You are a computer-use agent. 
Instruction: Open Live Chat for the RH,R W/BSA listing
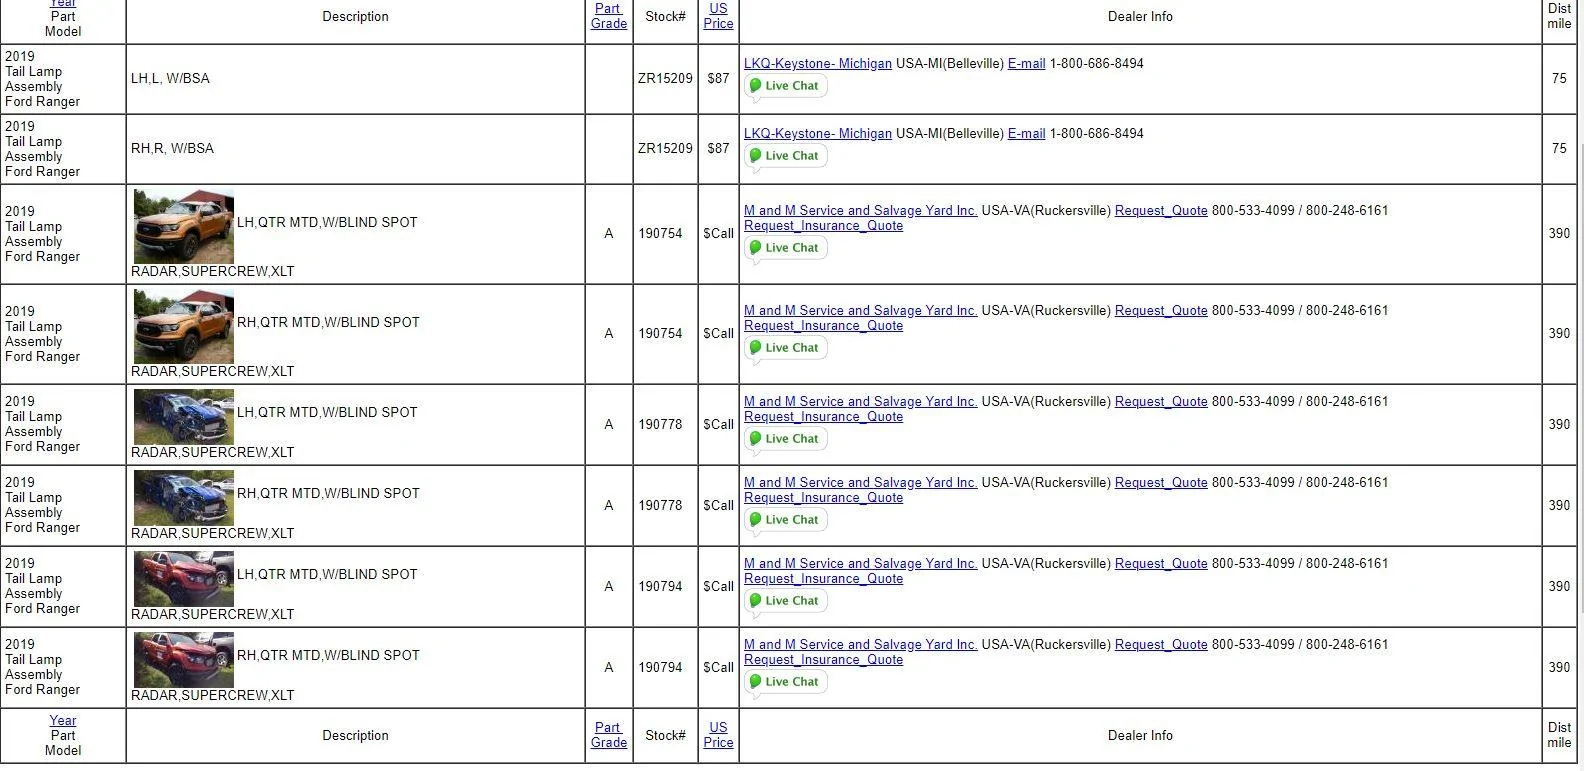[786, 156]
